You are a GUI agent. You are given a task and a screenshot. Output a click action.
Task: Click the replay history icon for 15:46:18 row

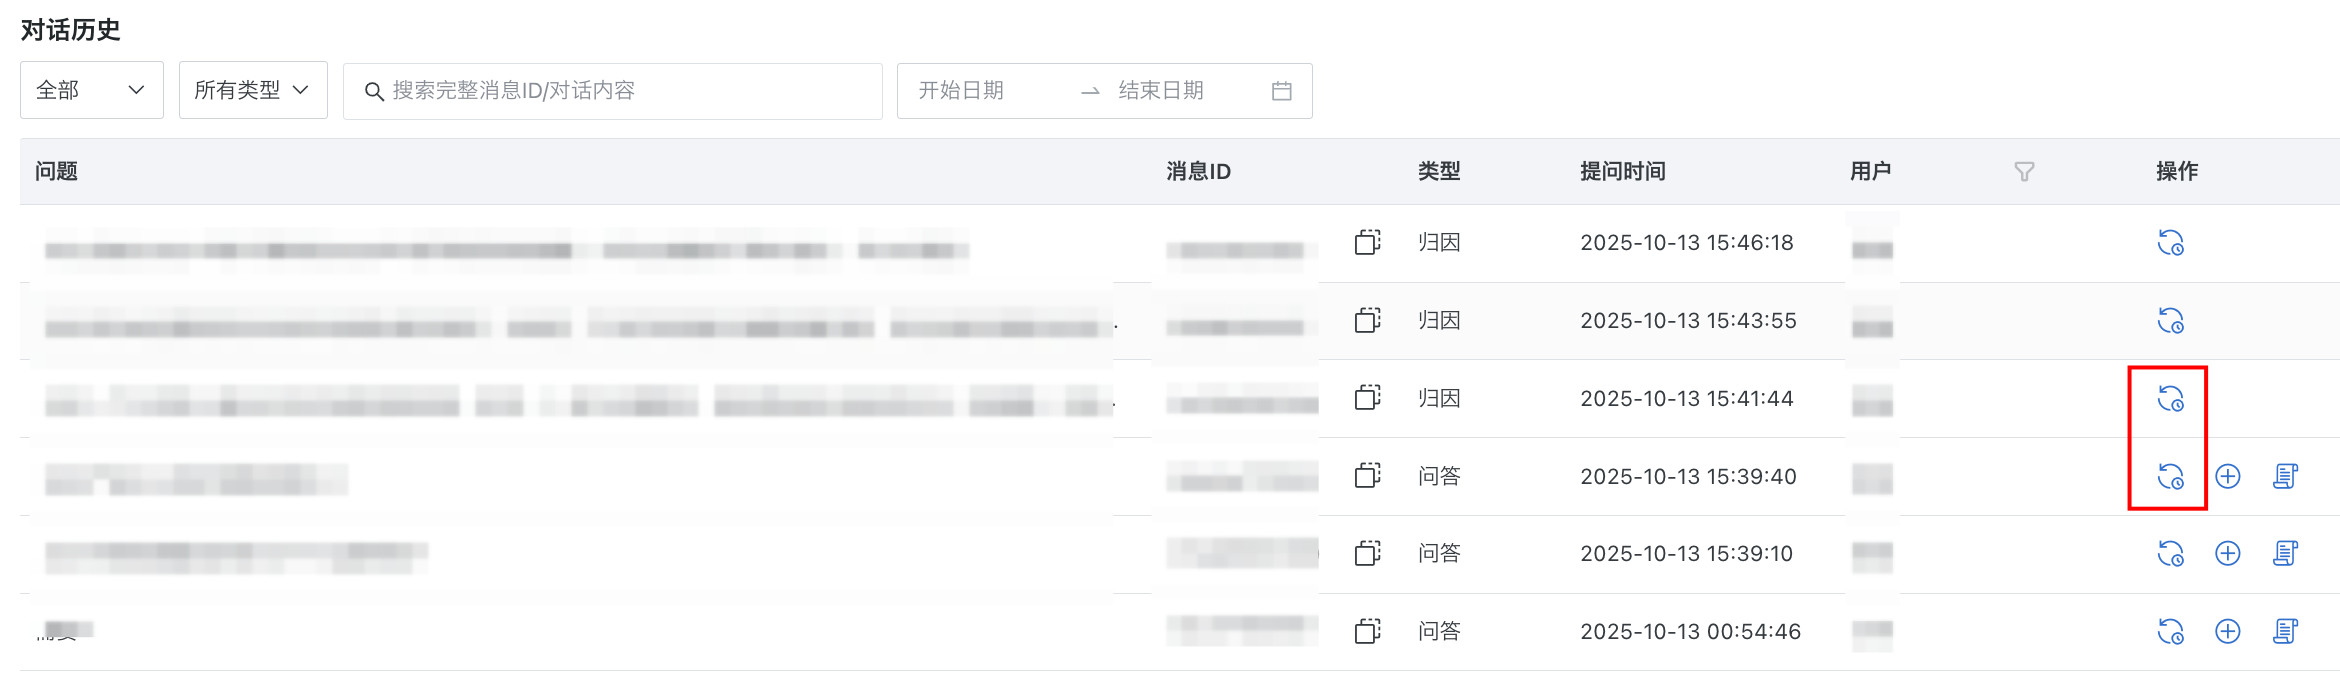[2170, 243]
